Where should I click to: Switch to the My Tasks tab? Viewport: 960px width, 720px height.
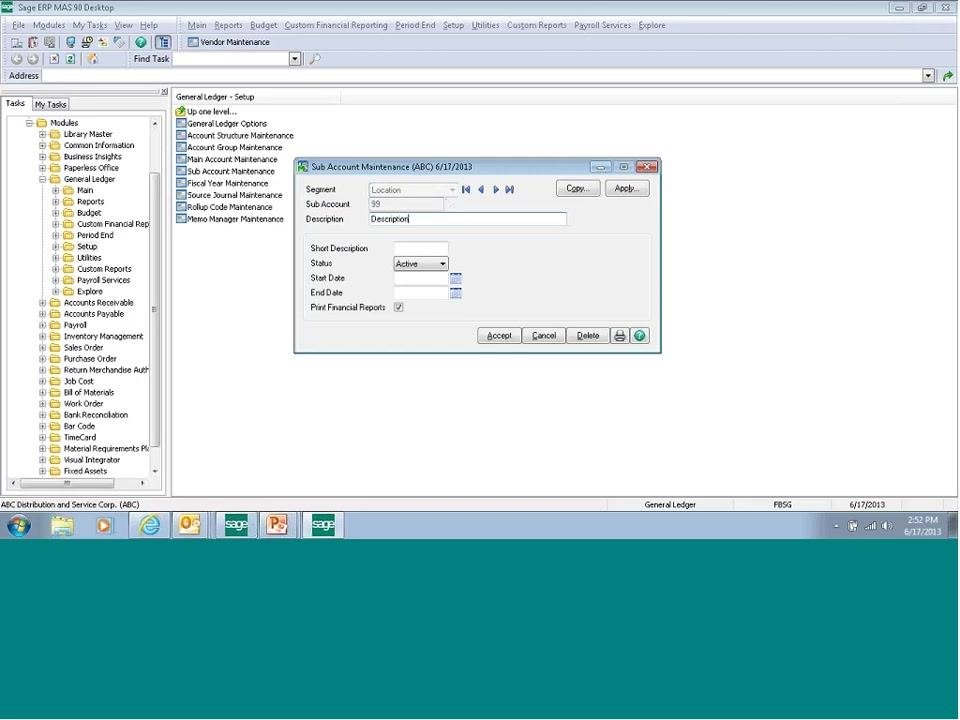pos(50,105)
